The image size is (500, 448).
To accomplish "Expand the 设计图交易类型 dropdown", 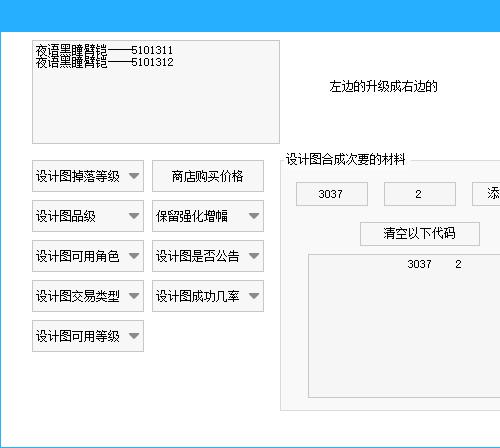I will pos(88,296).
